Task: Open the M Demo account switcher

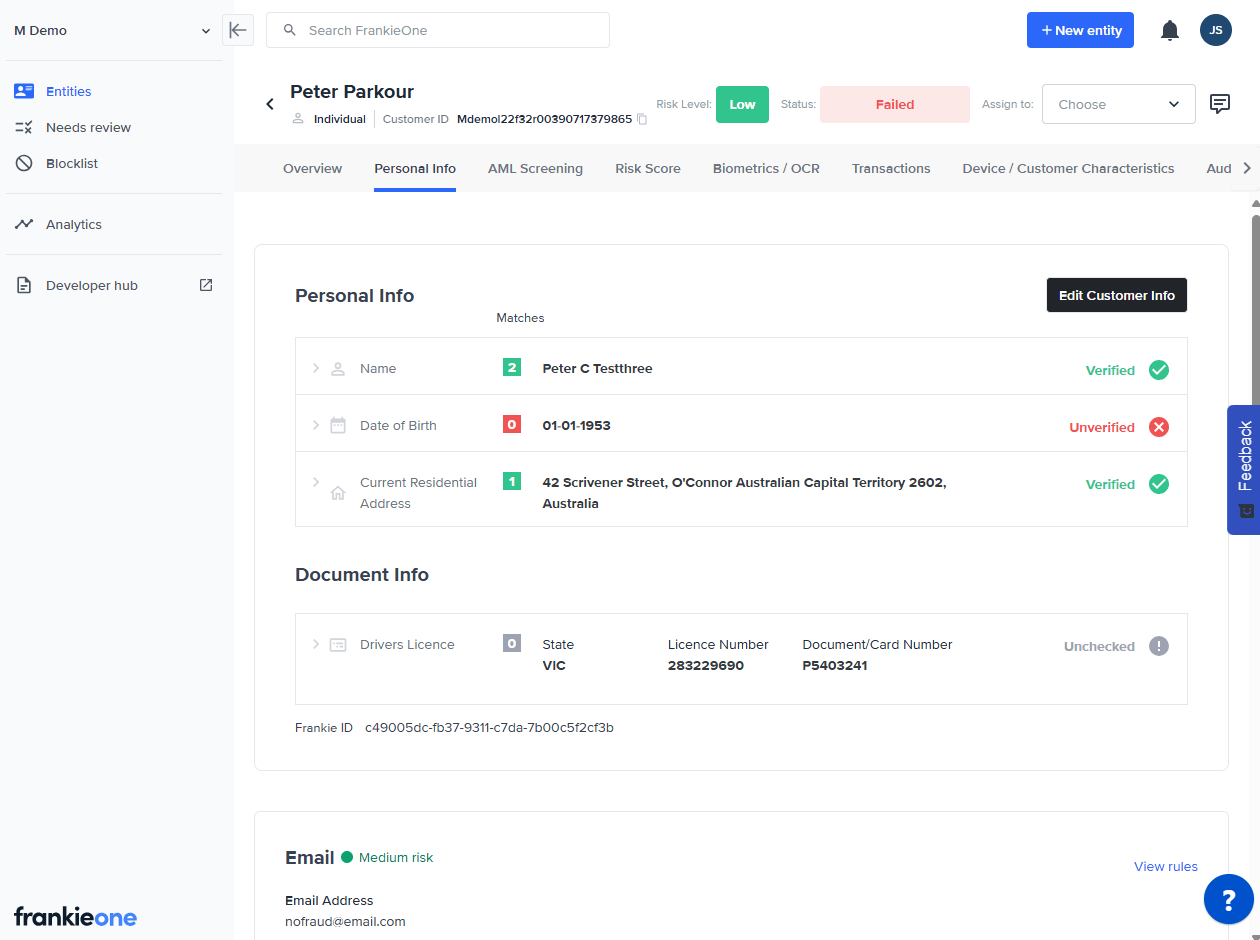Action: pyautogui.click(x=111, y=30)
